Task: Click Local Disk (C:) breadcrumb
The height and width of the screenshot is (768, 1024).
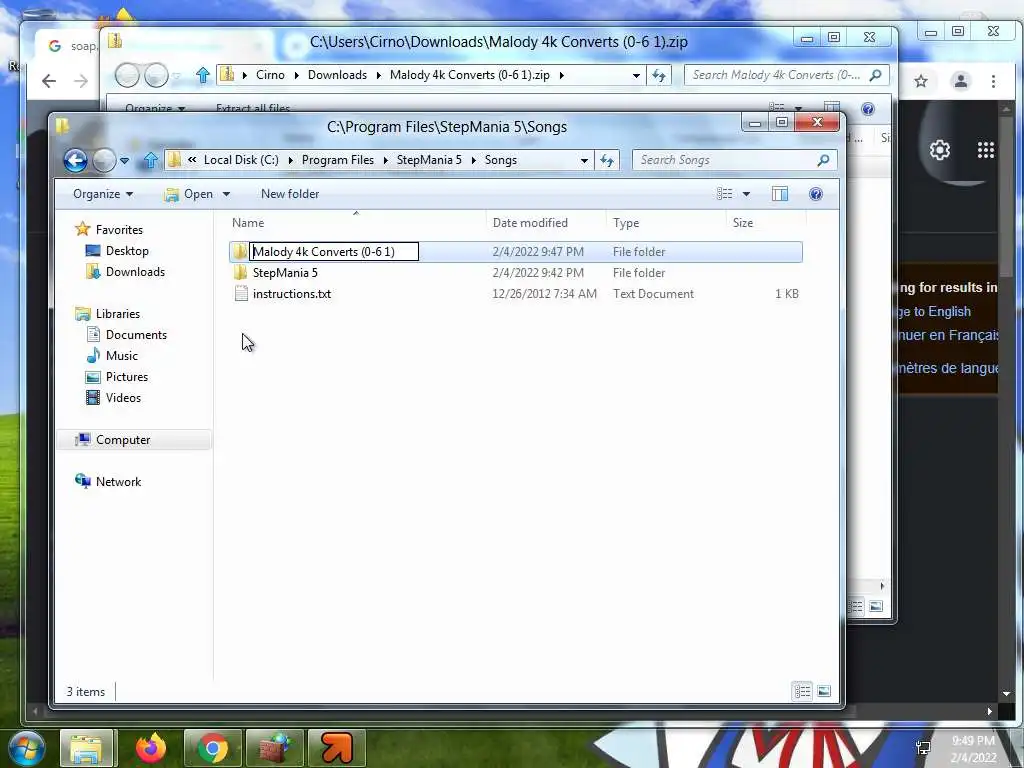Action: [x=241, y=160]
